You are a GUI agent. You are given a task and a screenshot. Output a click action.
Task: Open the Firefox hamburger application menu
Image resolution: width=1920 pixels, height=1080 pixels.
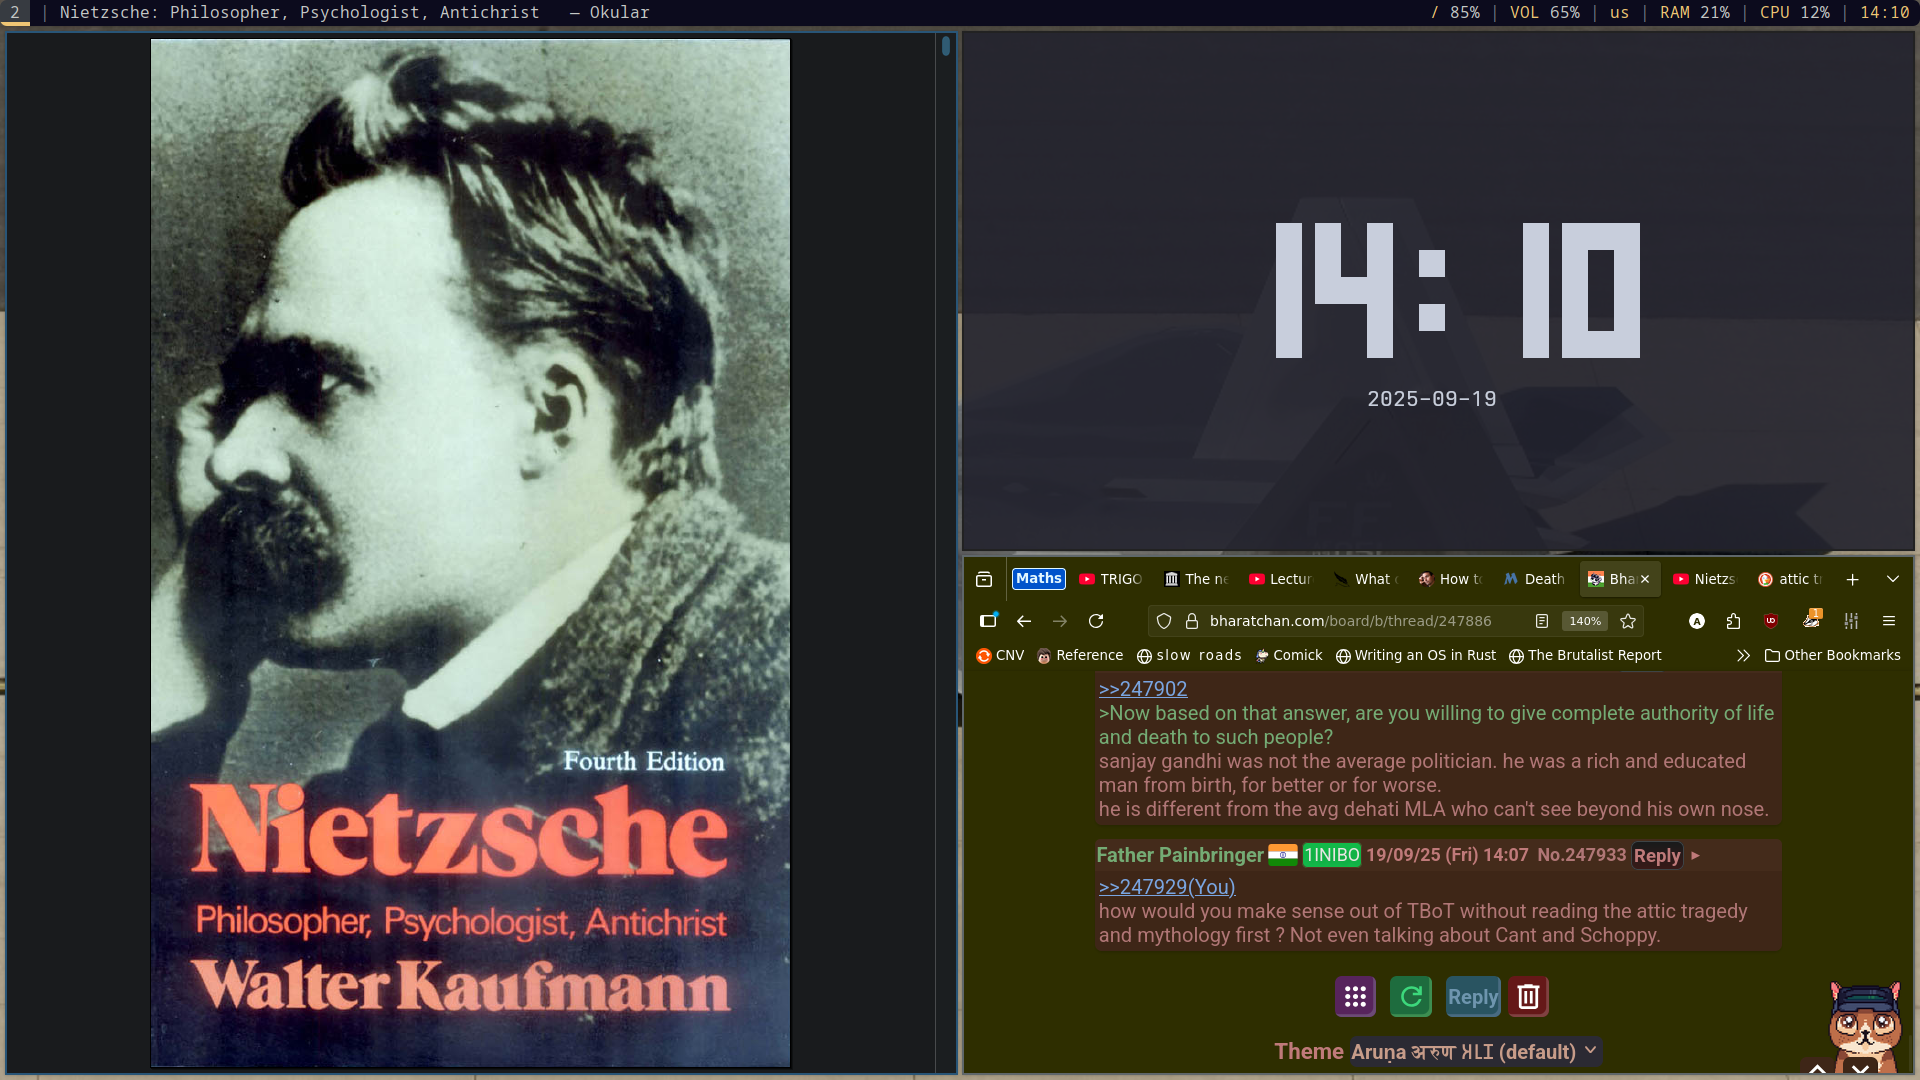[x=1889, y=621]
